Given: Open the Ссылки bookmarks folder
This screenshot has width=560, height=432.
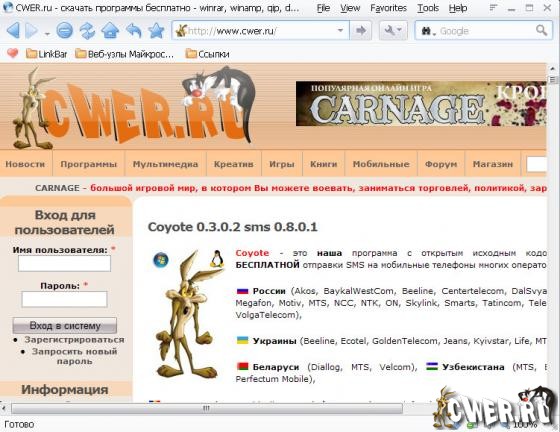Looking at the screenshot, I should (207, 54).
